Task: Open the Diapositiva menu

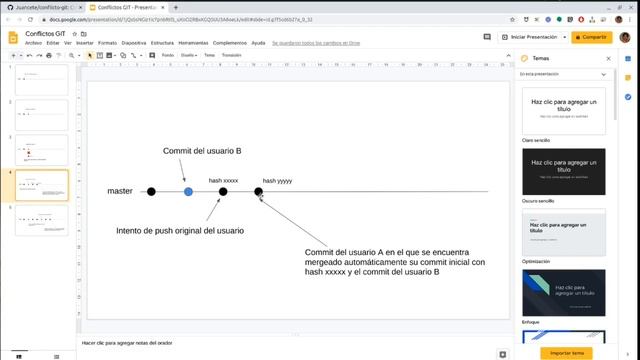Action: point(134,43)
